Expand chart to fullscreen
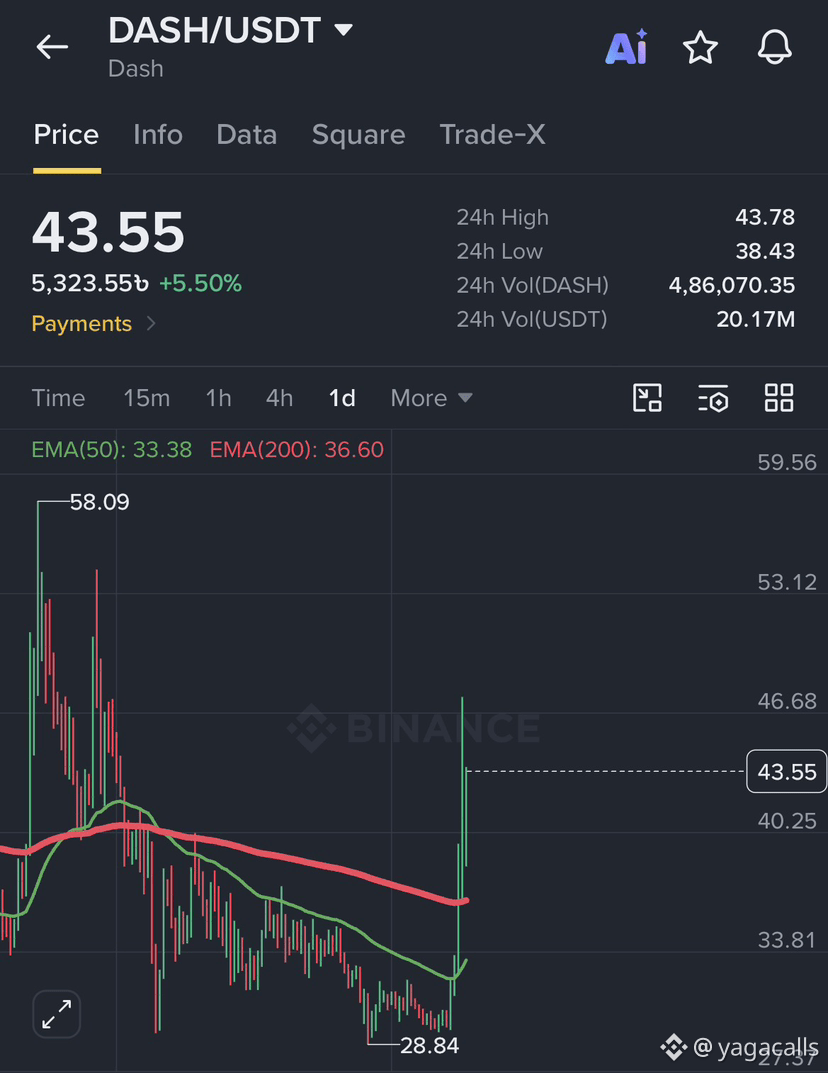828x1073 pixels. tap(57, 1013)
